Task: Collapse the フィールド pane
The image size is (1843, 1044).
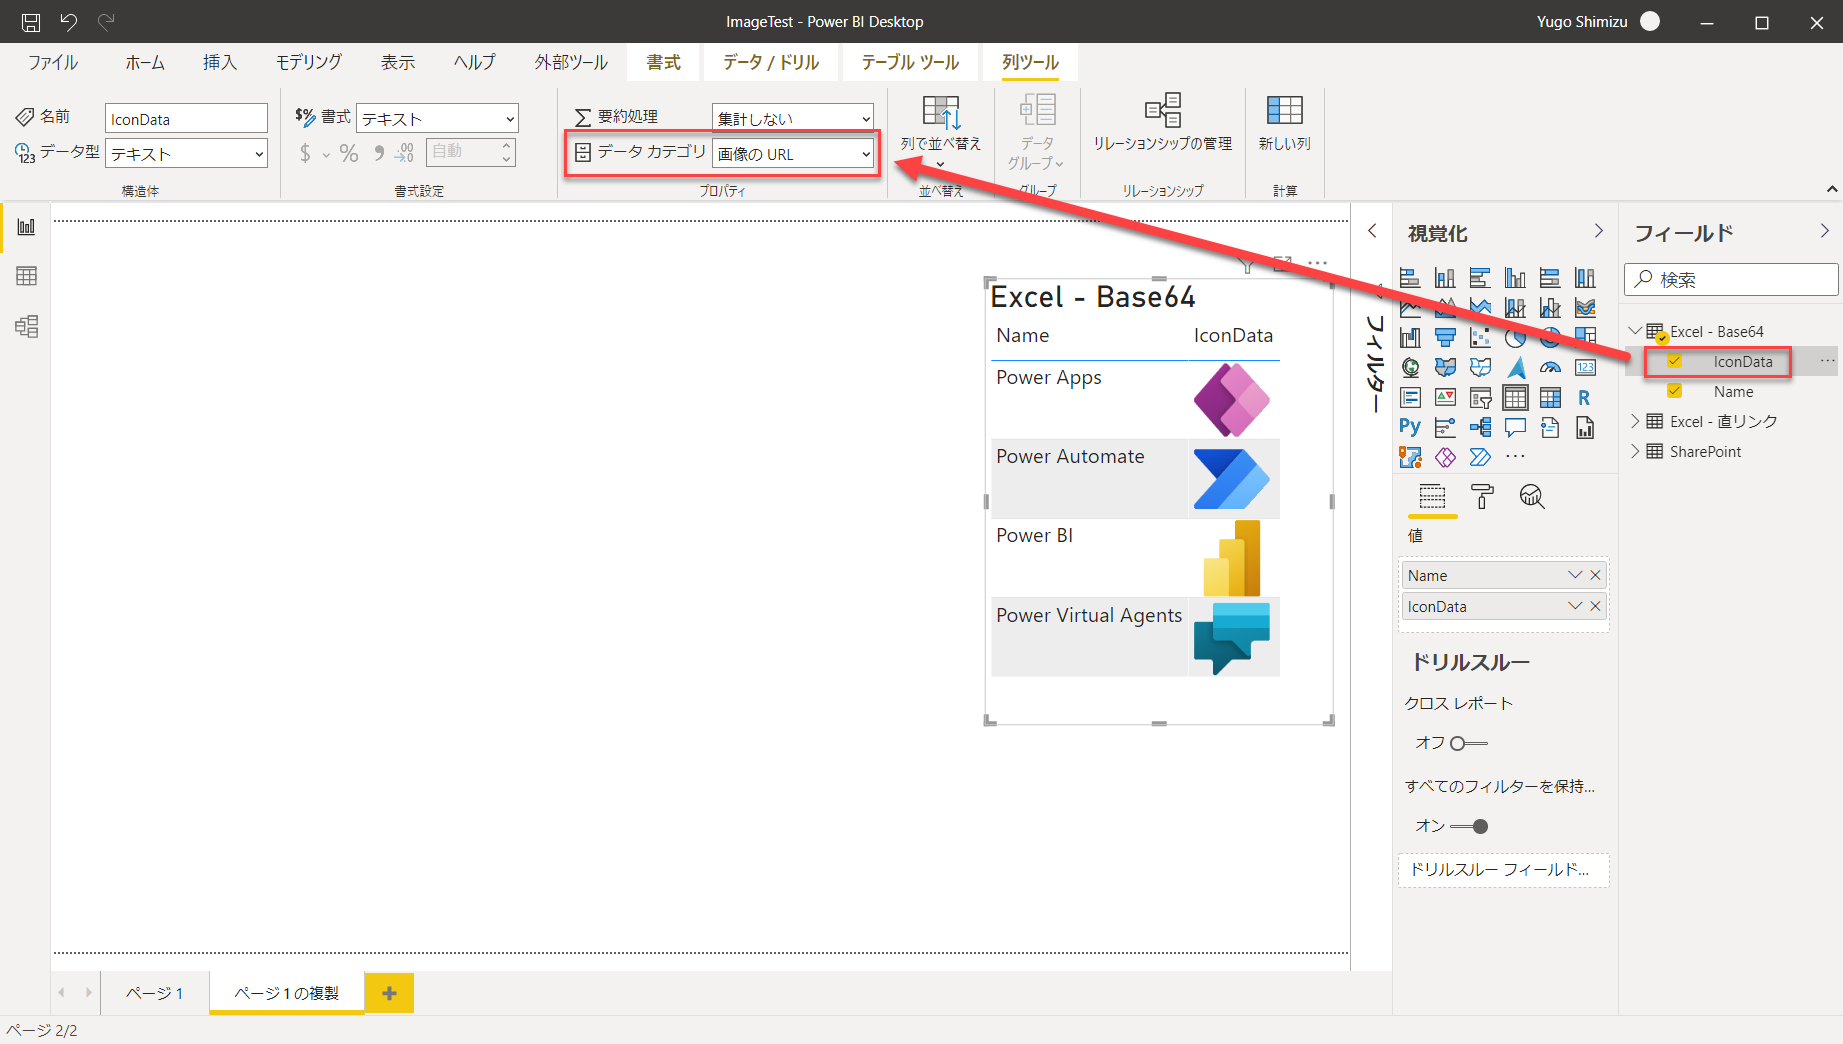Action: pyautogui.click(x=1825, y=231)
